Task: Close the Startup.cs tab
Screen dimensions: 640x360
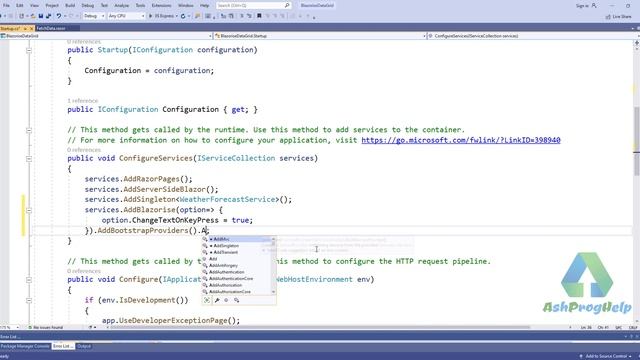Action: pos(31,28)
